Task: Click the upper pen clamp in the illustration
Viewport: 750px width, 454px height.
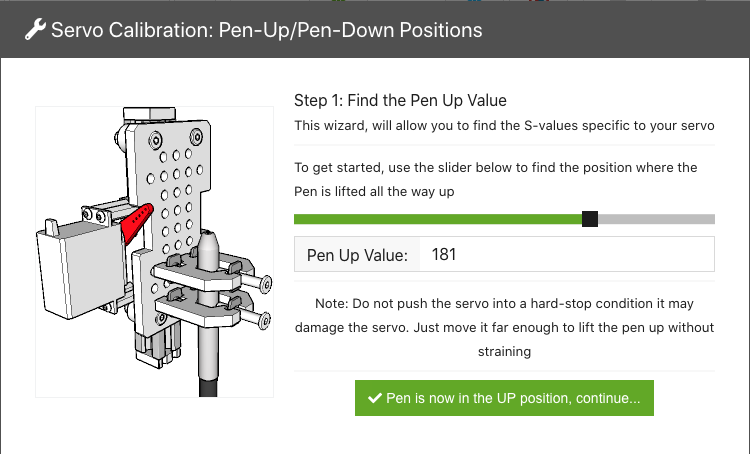Action: [200, 274]
